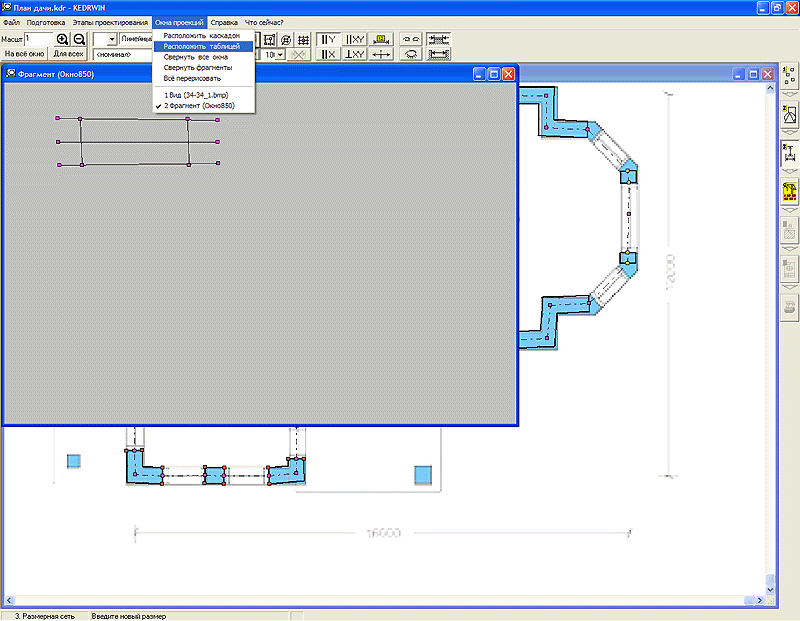Maximize the Фрагмент (Окно850) window
This screenshot has width=800, height=621.
pyautogui.click(x=493, y=74)
